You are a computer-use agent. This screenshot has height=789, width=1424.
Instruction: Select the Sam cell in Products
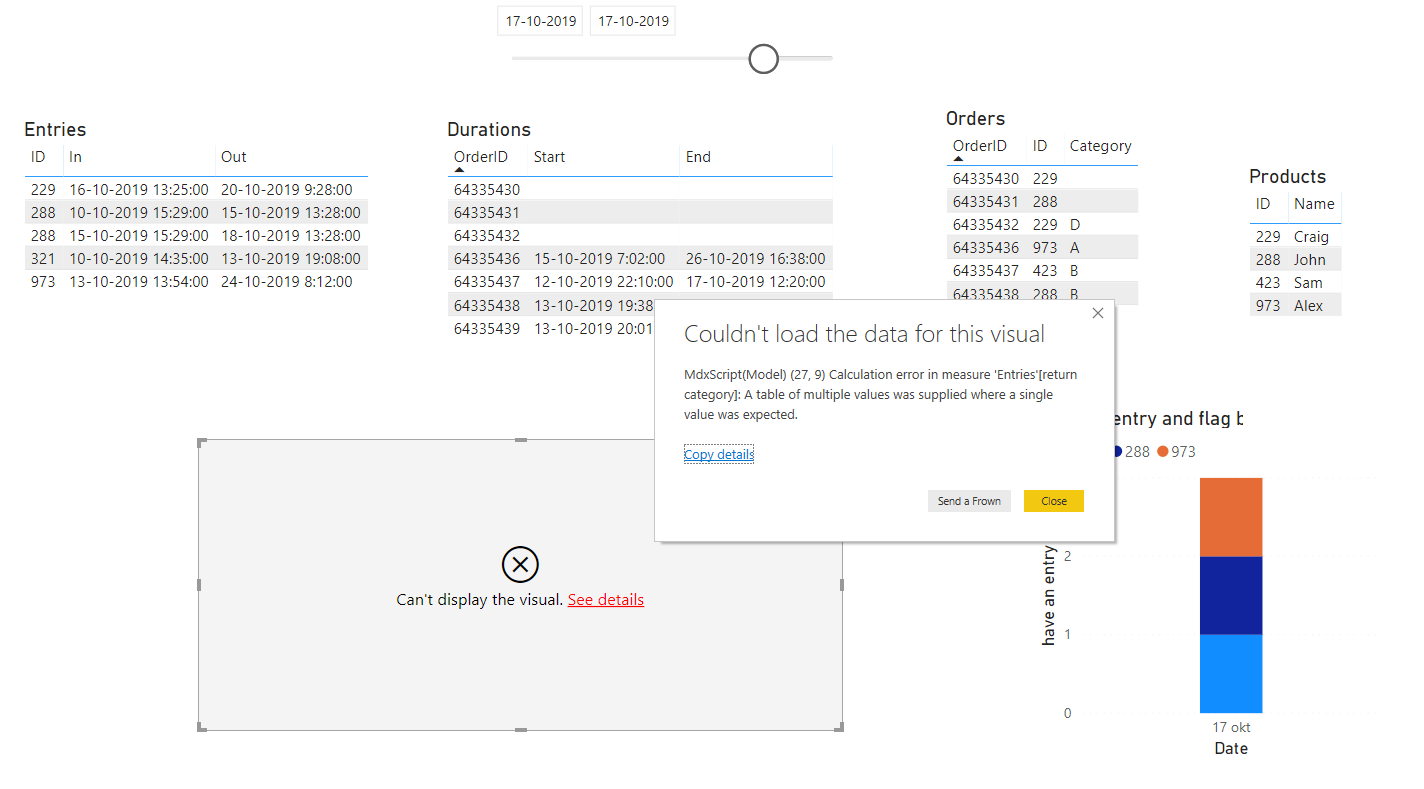(1308, 283)
